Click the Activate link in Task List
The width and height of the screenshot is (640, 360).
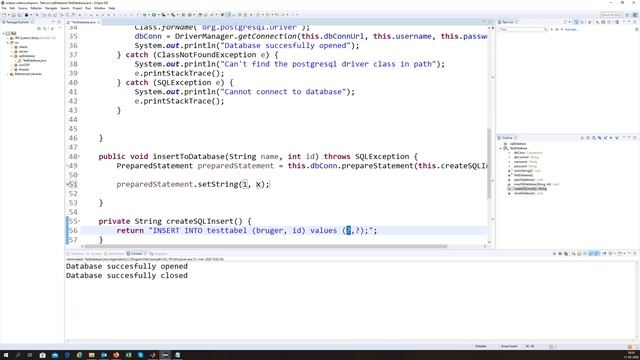coord(571,29)
